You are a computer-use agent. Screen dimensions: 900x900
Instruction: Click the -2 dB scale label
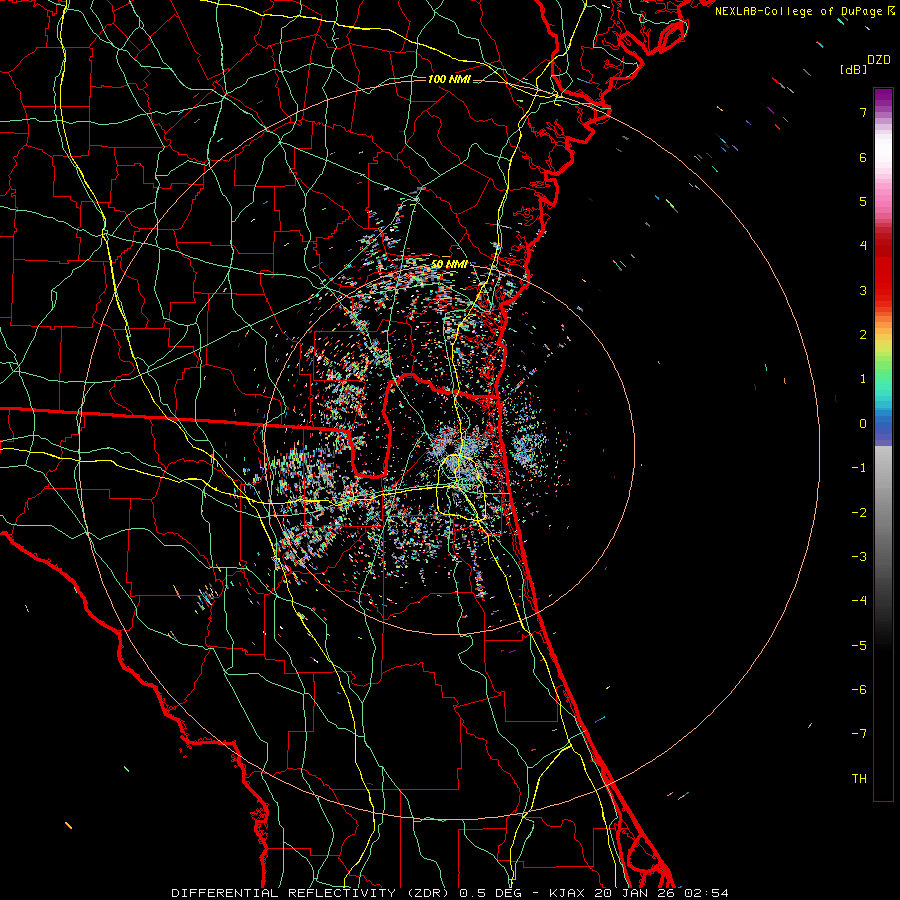click(859, 513)
